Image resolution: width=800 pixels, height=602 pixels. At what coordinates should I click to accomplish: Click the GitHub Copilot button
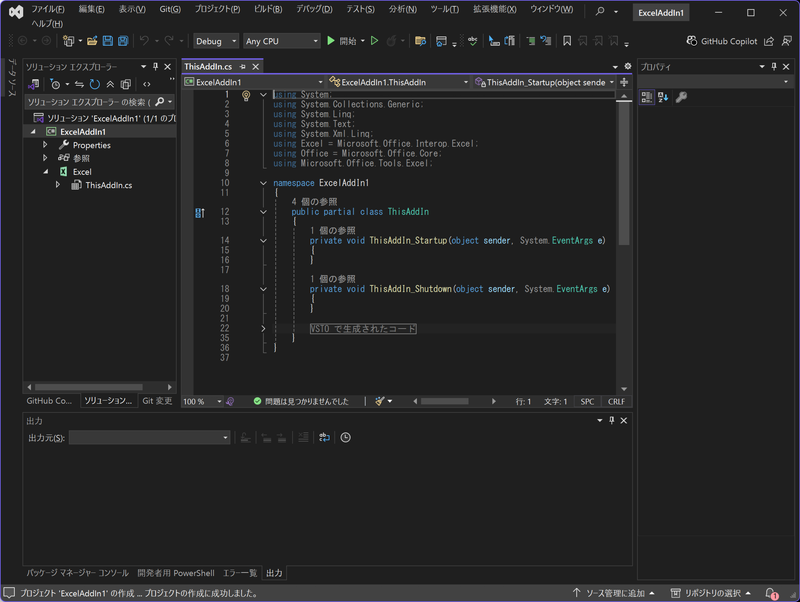pos(722,41)
